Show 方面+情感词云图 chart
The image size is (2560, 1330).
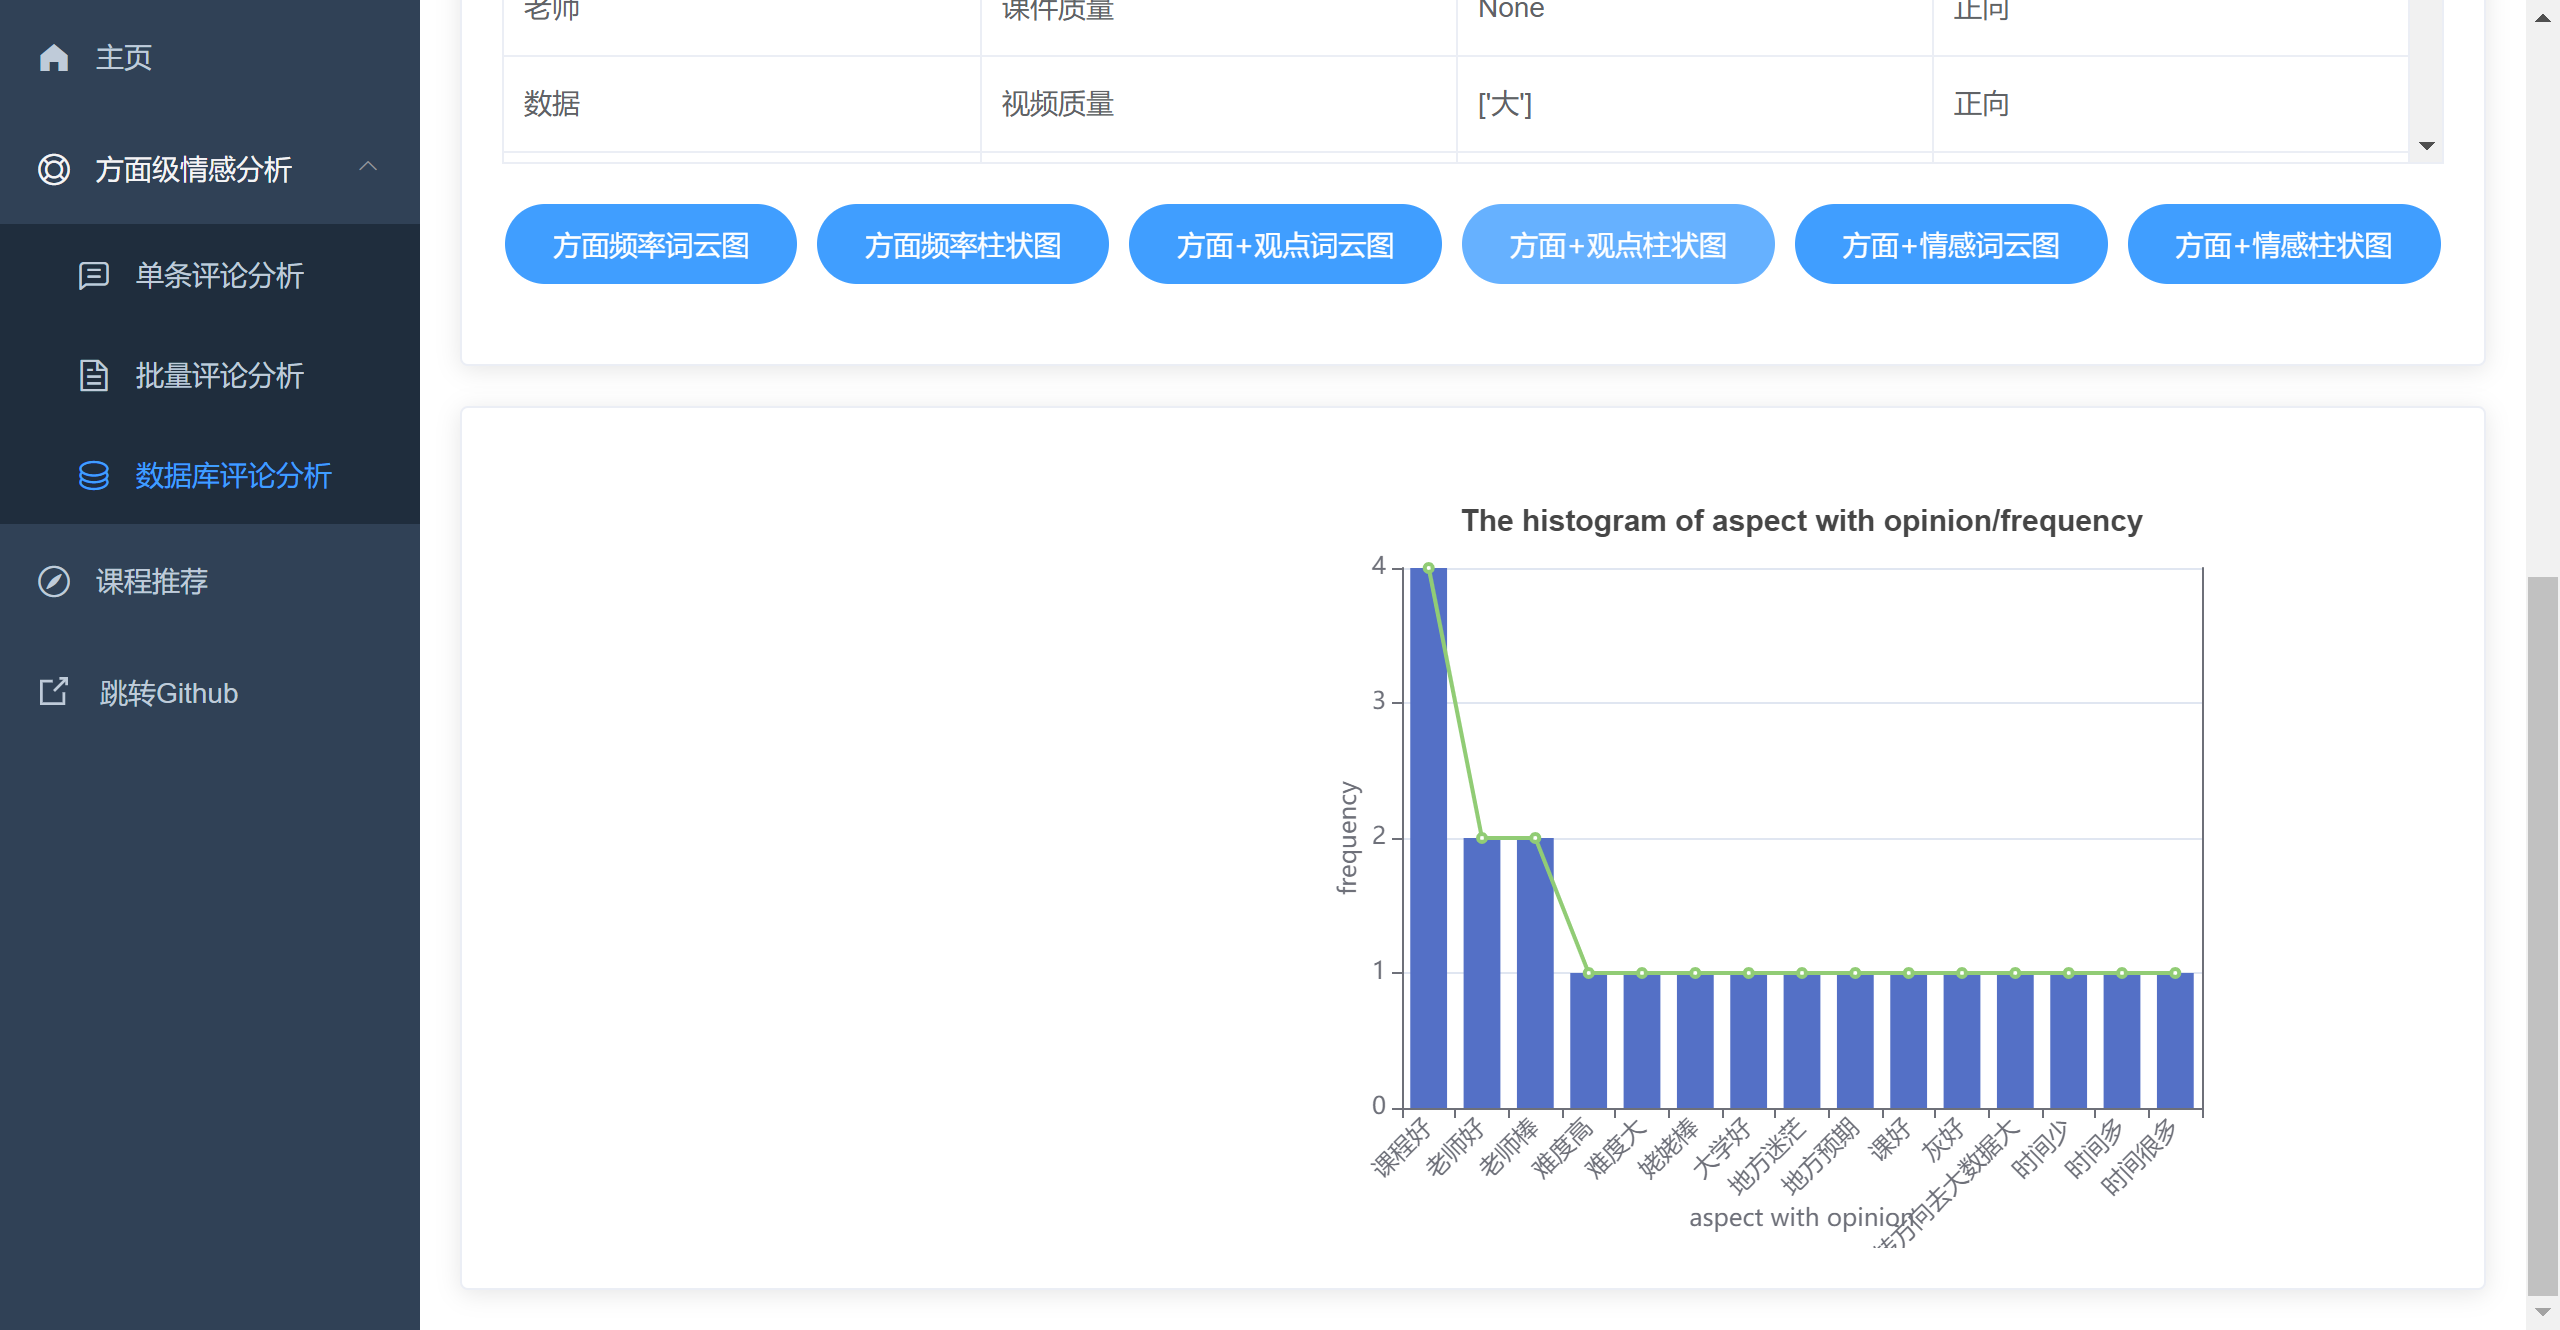pyautogui.click(x=1951, y=245)
